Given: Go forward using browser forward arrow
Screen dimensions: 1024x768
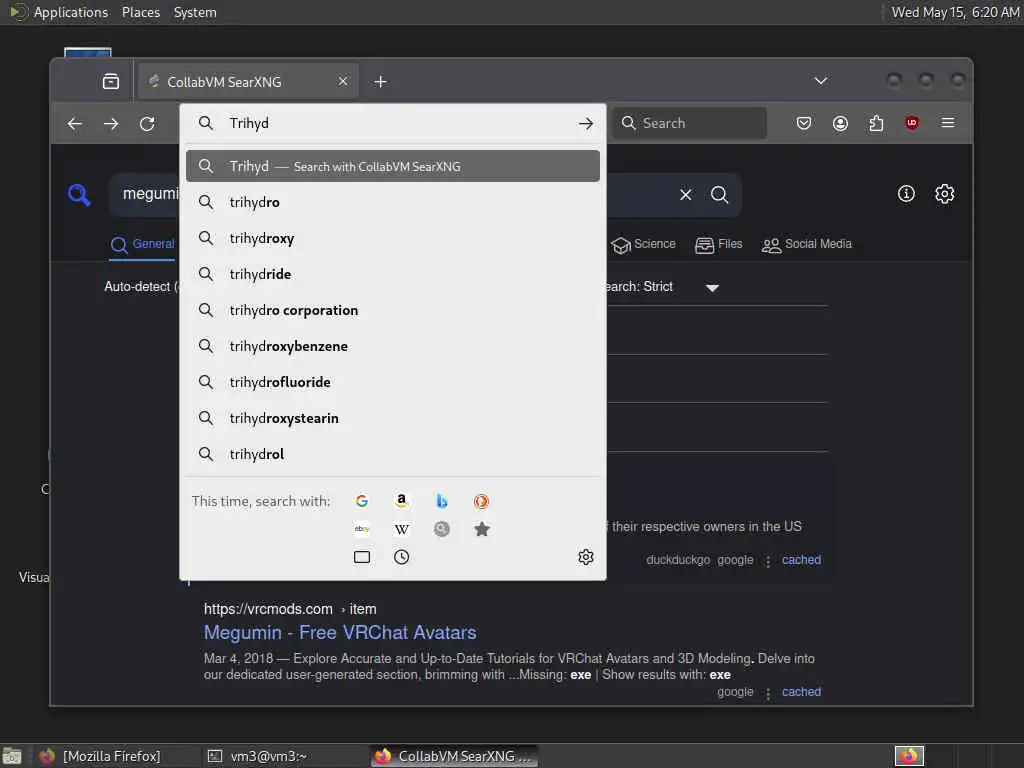Looking at the screenshot, I should [x=111, y=123].
